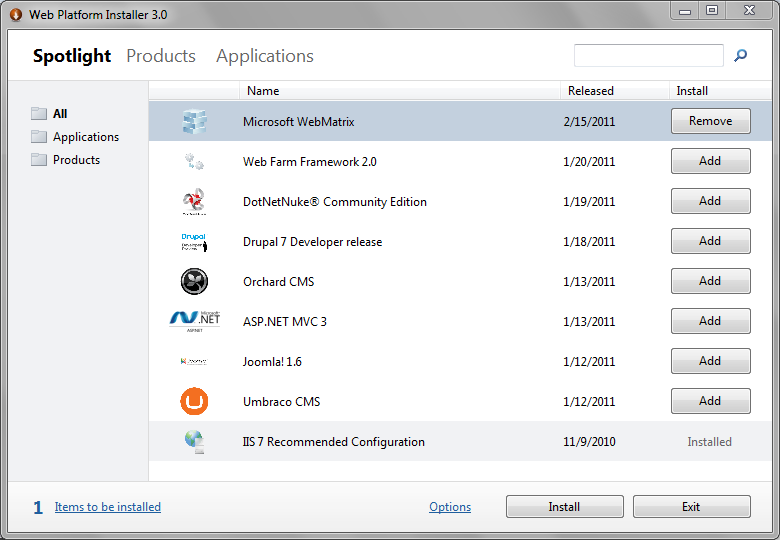Select the Microsoft WebMatrix row name

coord(298,122)
